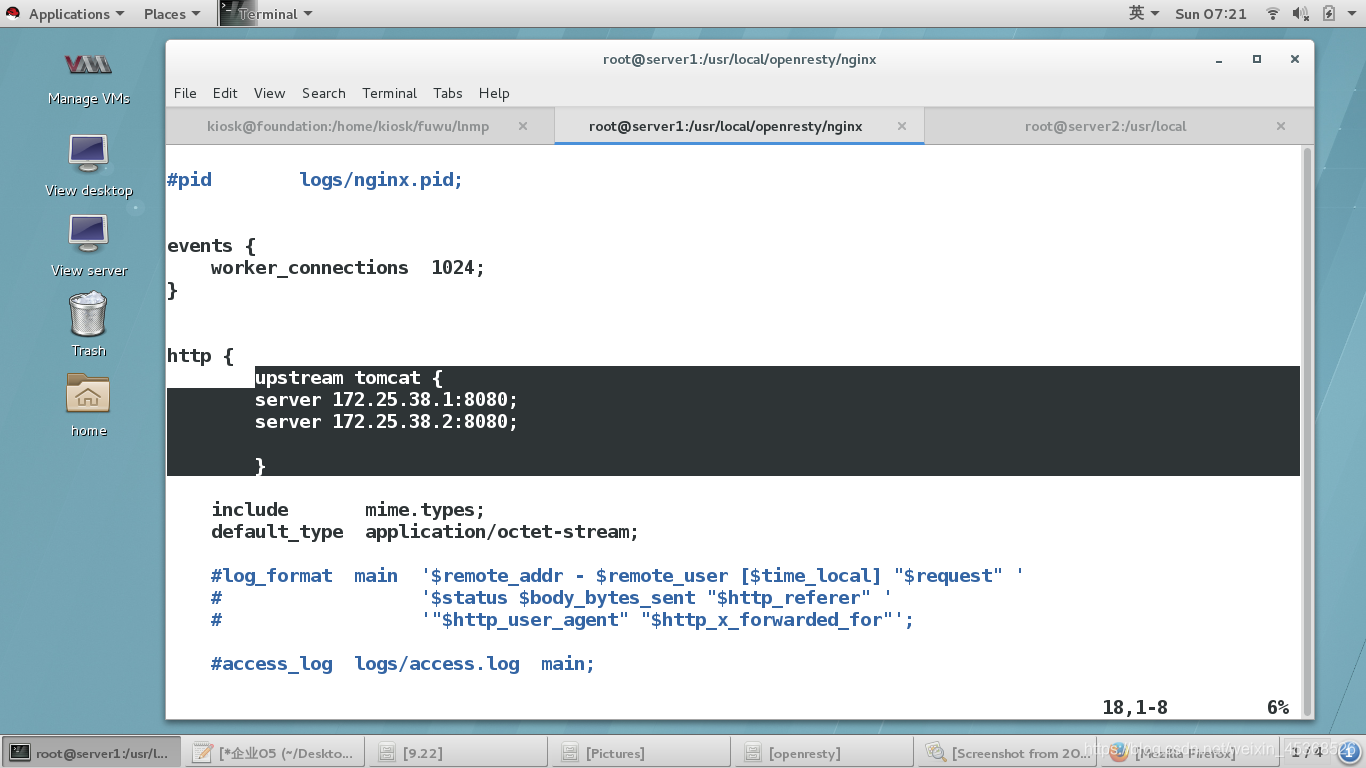Screen dimensions: 1366x768
Task: Click the Red Hat logo beside Applications
Action: 13,14
